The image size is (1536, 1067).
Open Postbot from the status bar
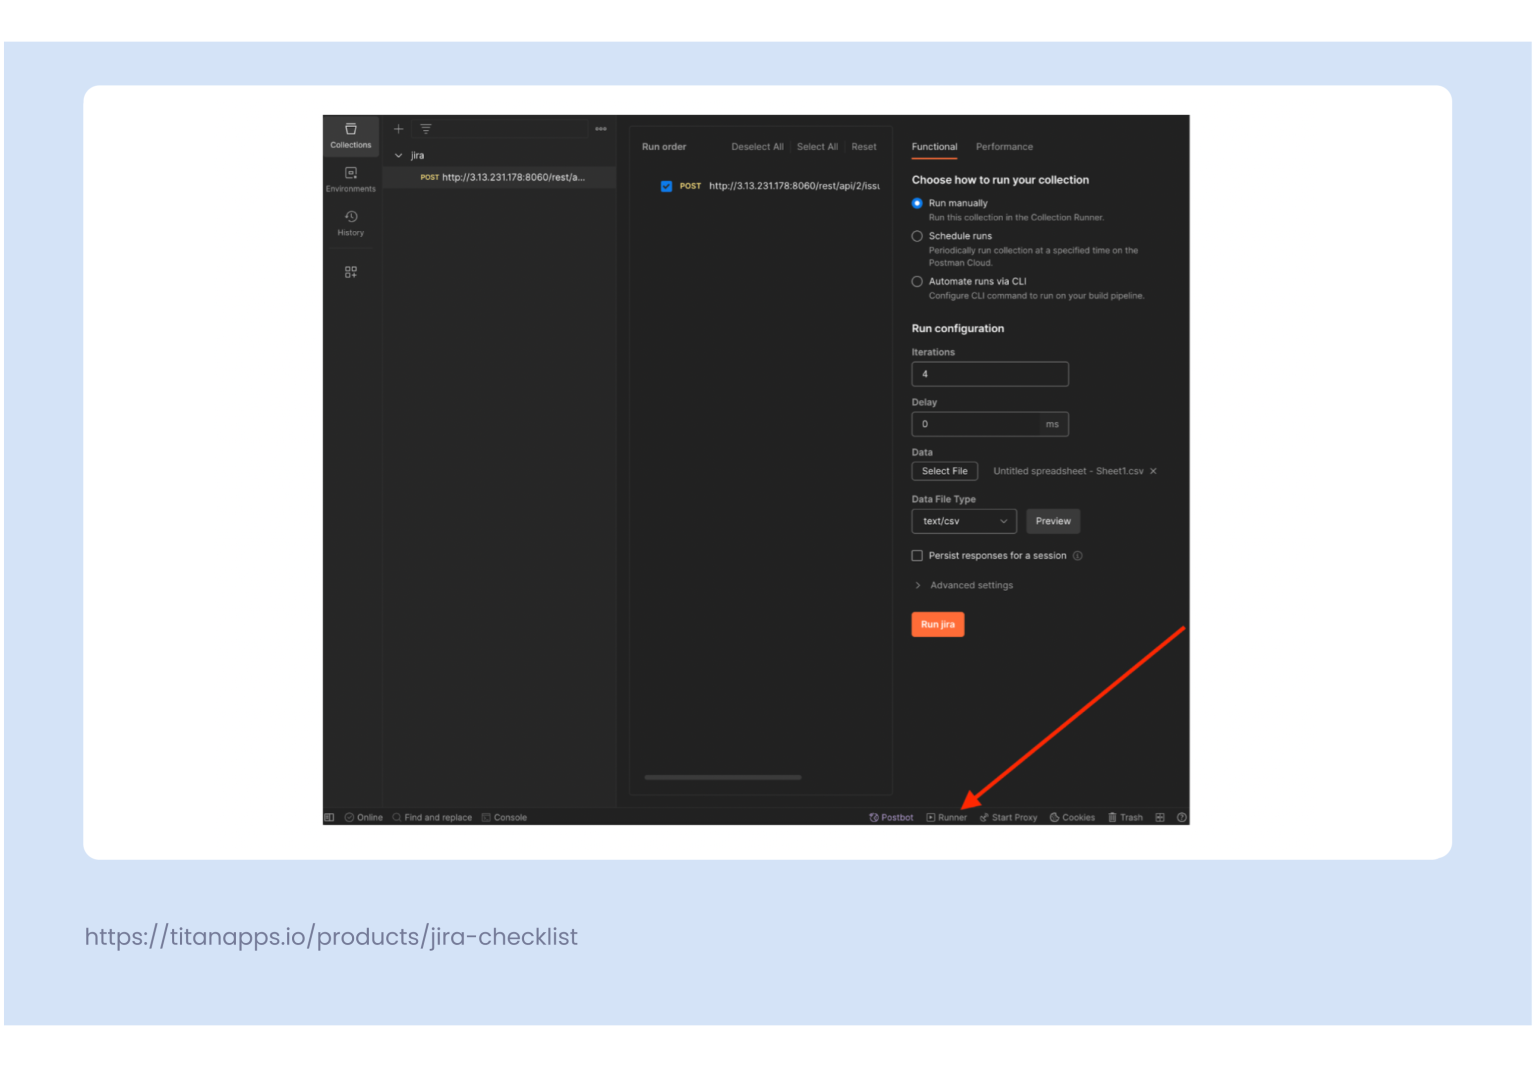[x=891, y=817]
